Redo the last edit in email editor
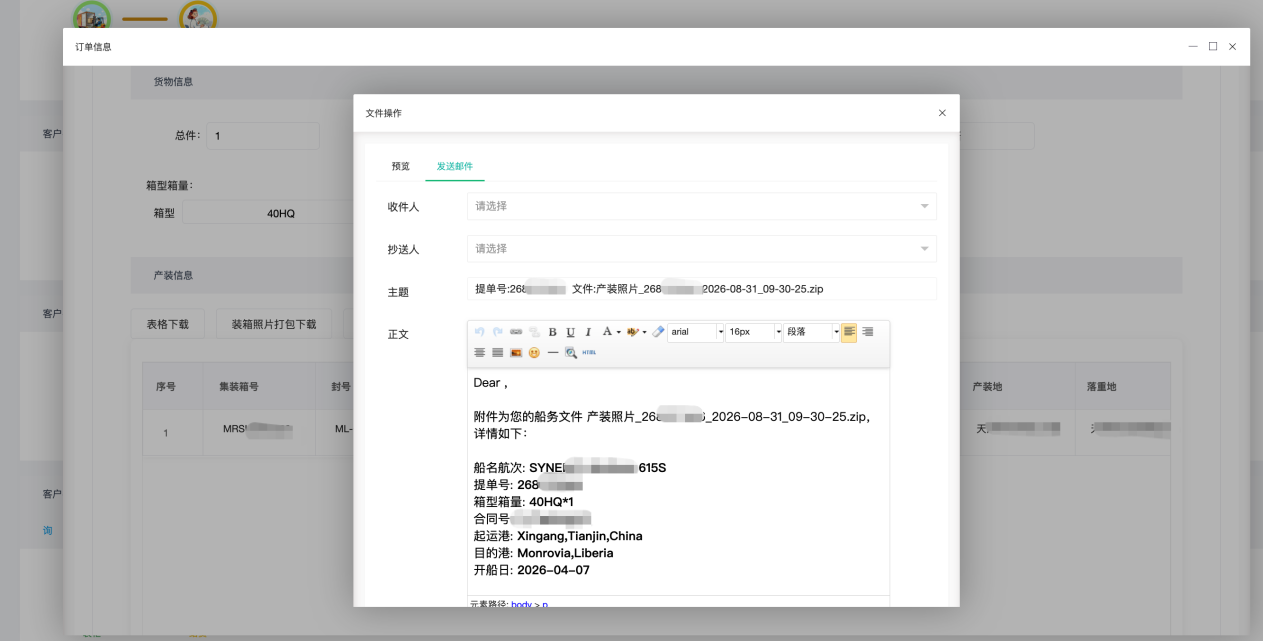1263x641 pixels. click(498, 332)
